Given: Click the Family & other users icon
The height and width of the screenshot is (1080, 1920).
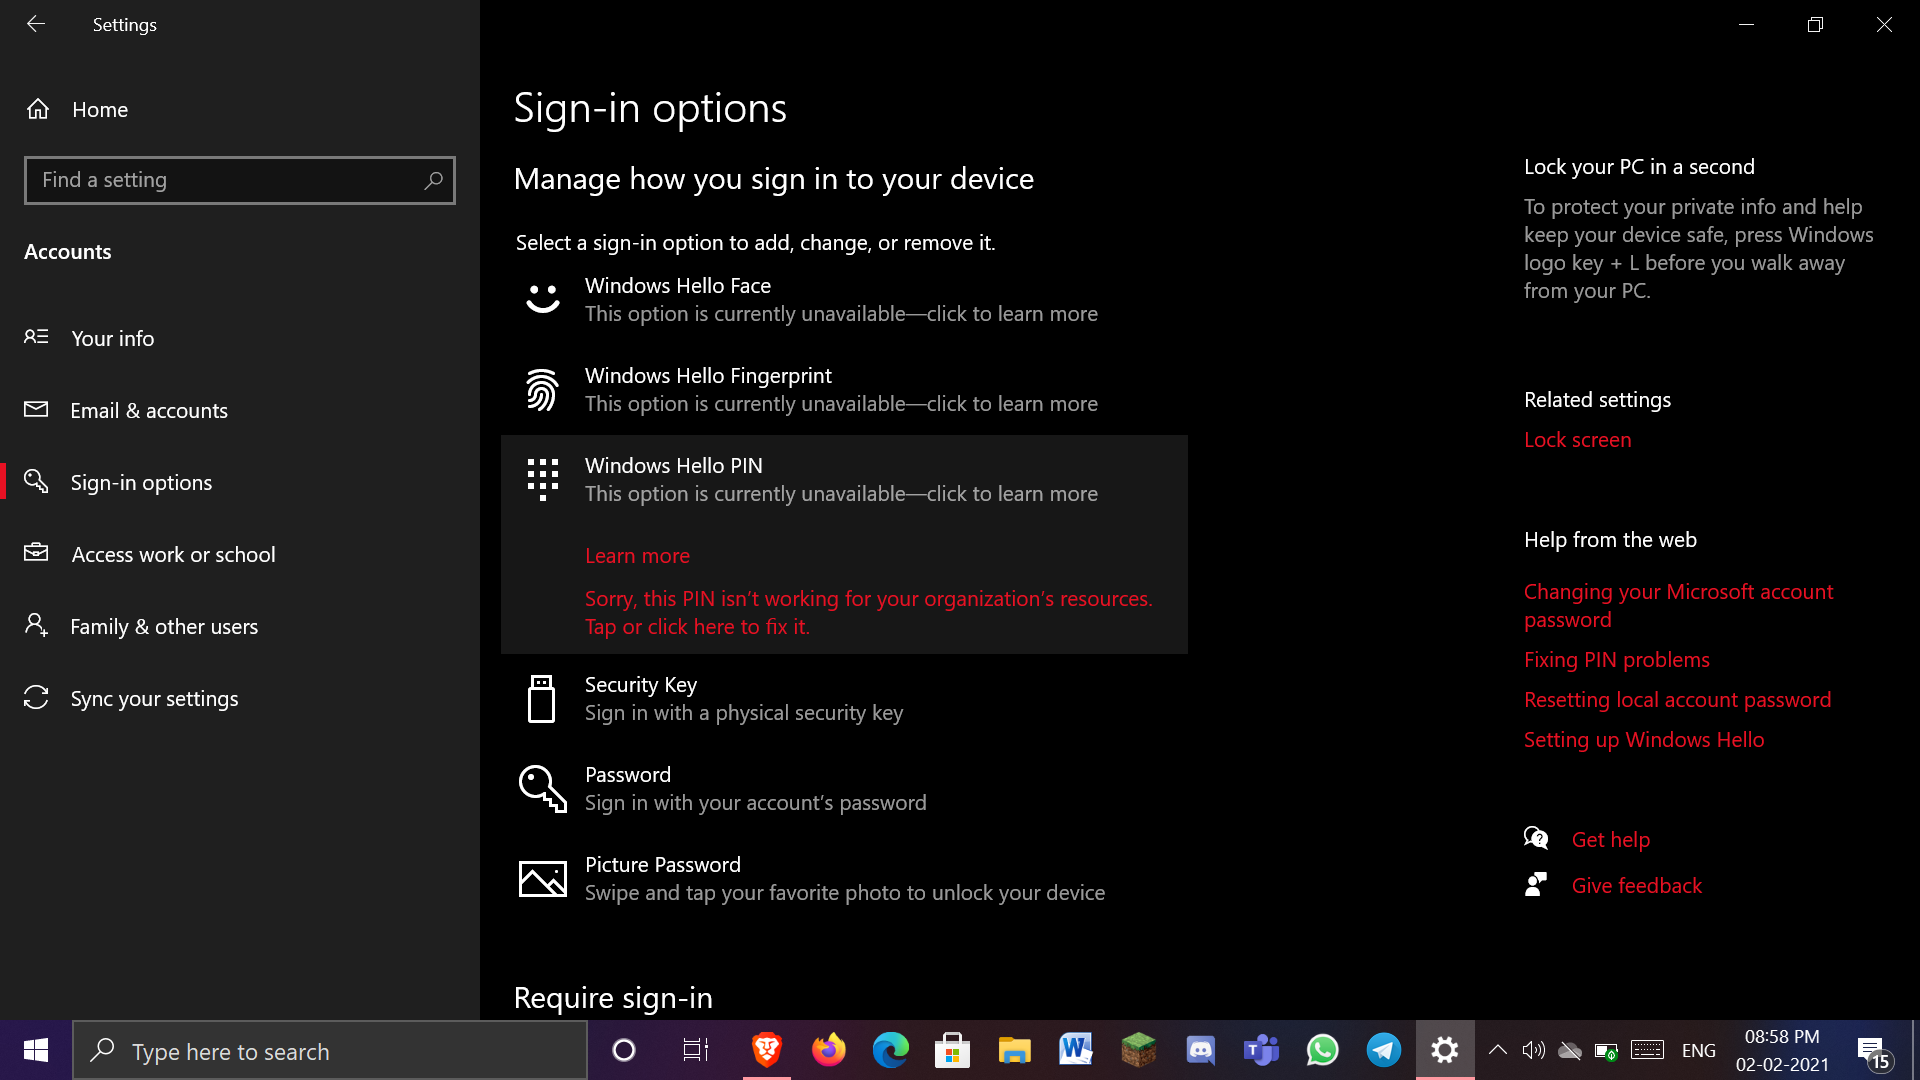Looking at the screenshot, I should (x=36, y=625).
